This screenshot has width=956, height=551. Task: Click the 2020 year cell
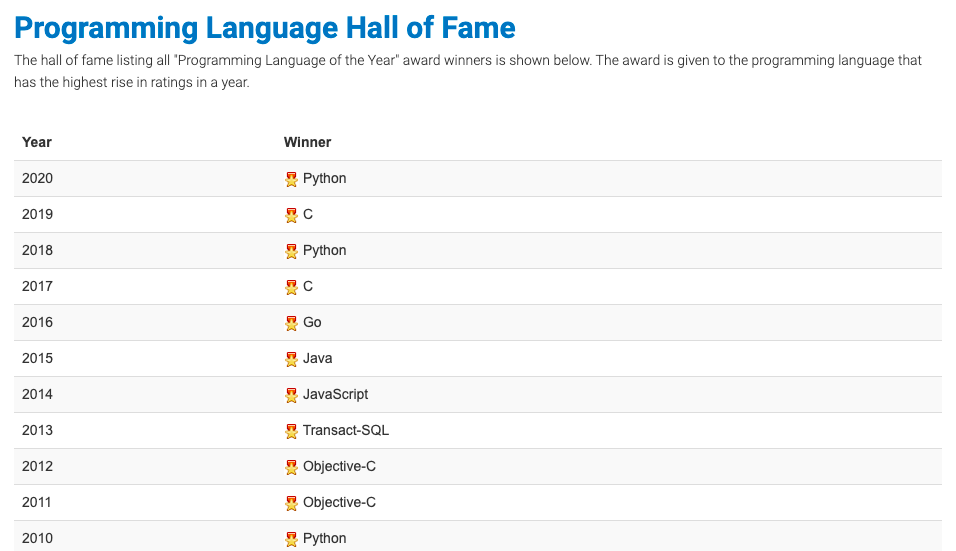(37, 178)
